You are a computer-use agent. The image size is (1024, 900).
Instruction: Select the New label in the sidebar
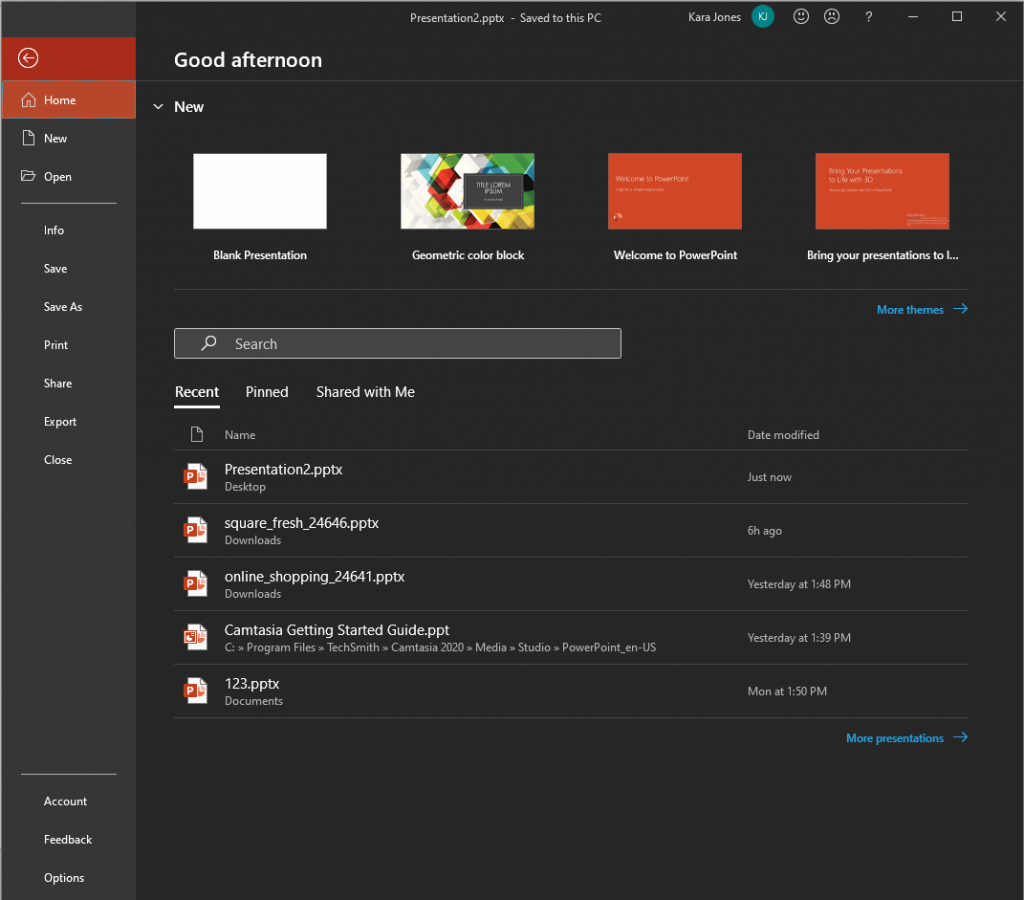click(56, 138)
